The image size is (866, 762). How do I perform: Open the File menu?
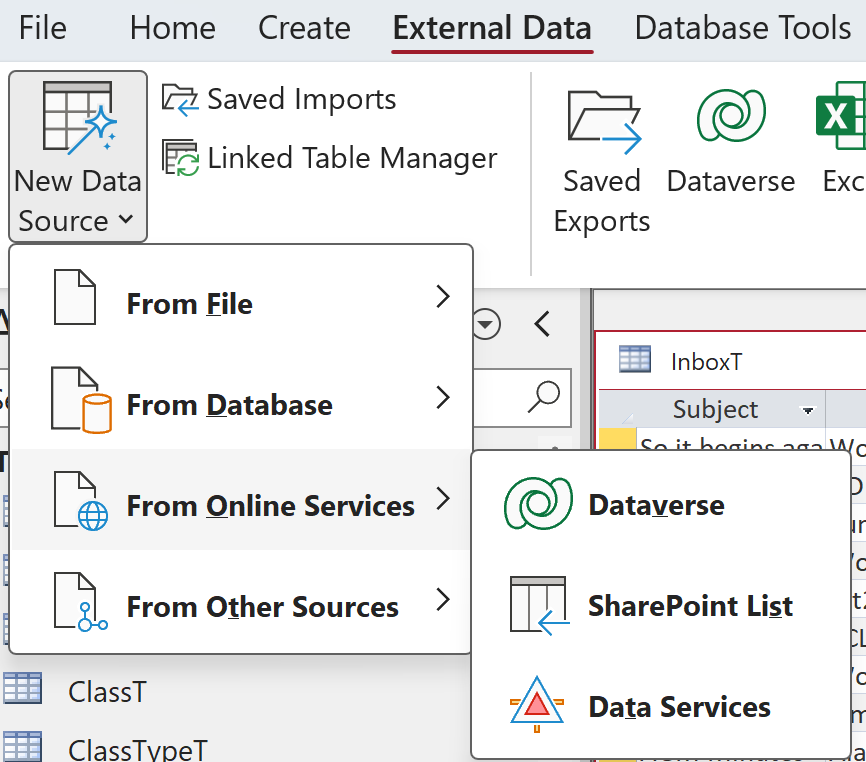43,28
